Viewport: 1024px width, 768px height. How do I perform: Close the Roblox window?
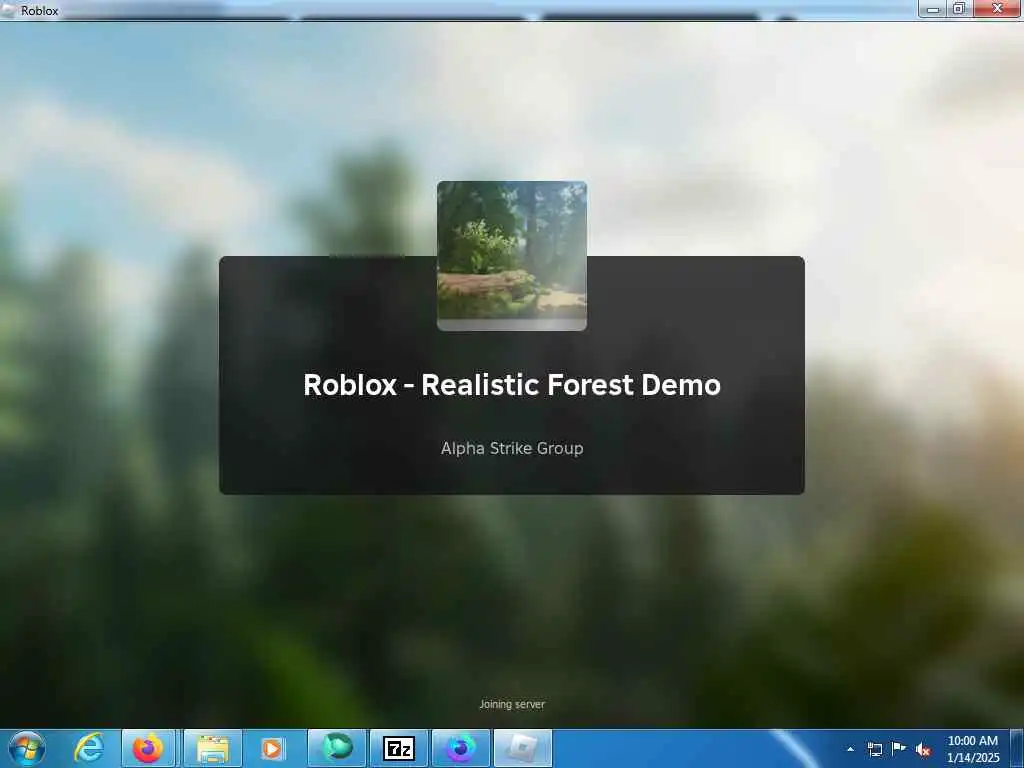[x=997, y=9]
